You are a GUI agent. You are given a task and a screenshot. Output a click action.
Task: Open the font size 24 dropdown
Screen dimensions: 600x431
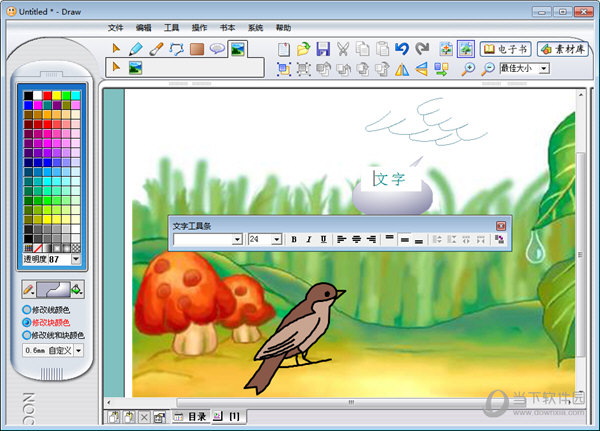[277, 240]
